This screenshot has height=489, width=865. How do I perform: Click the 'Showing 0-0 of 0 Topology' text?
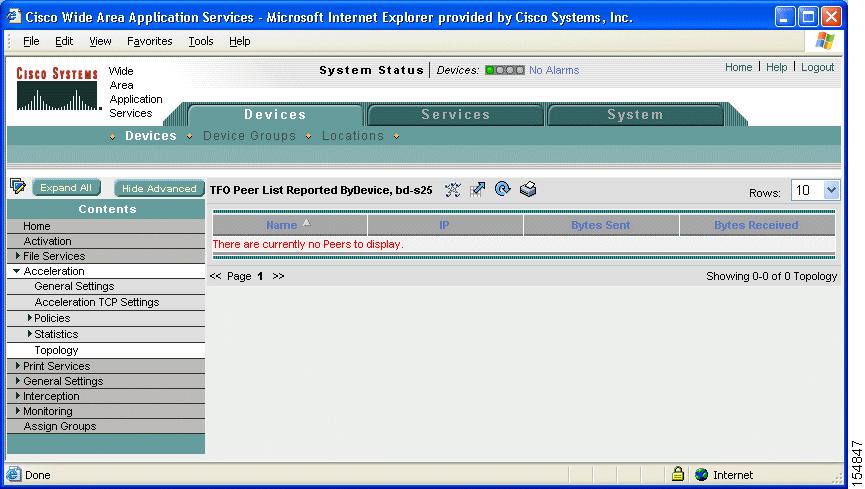[771, 276]
